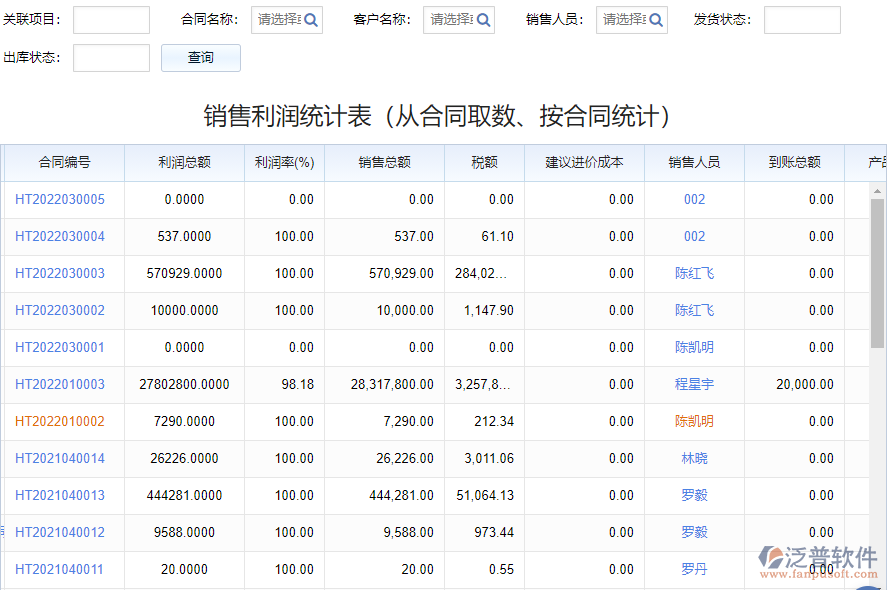Open contract HT2022030005
Image resolution: width=888 pixels, height=590 pixels.
(x=61, y=199)
